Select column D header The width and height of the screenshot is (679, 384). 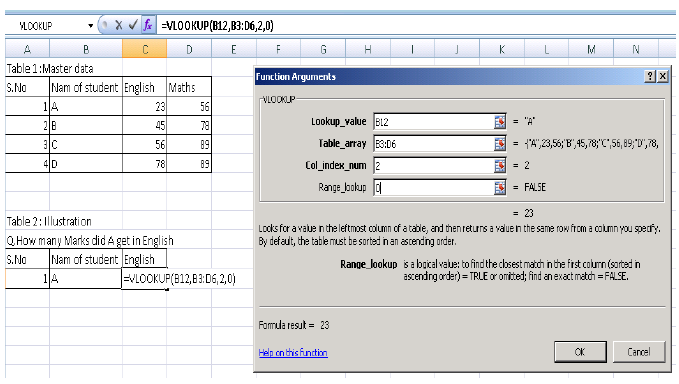tap(189, 49)
